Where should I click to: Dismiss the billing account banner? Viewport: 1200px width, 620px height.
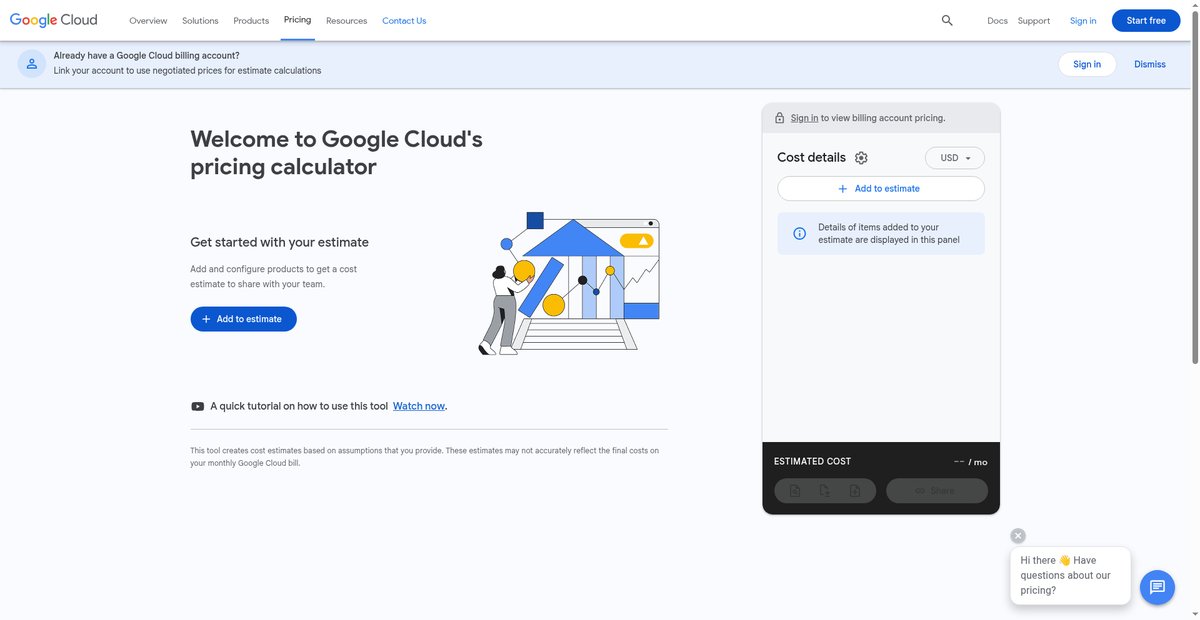(x=1150, y=64)
